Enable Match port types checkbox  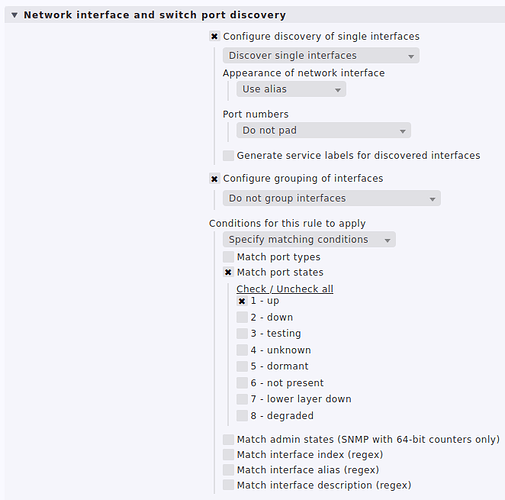coord(228,257)
